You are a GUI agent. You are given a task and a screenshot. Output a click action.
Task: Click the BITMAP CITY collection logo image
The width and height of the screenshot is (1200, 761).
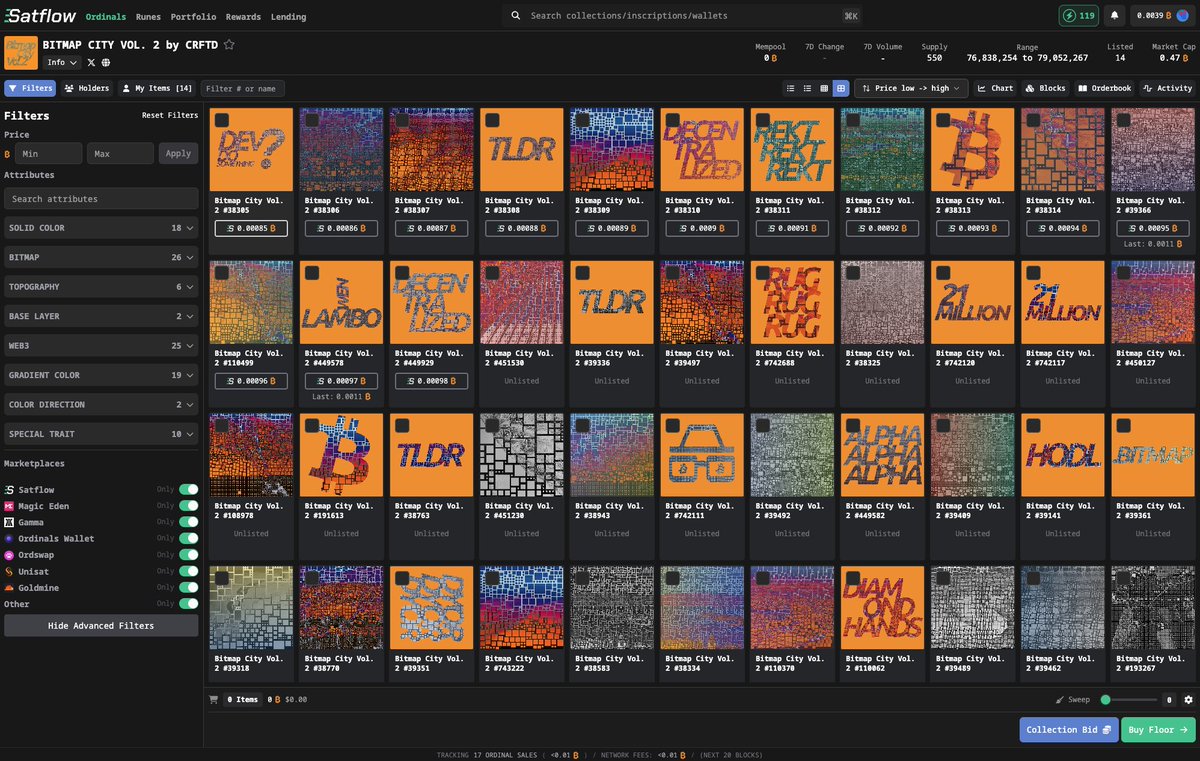coord(21,53)
